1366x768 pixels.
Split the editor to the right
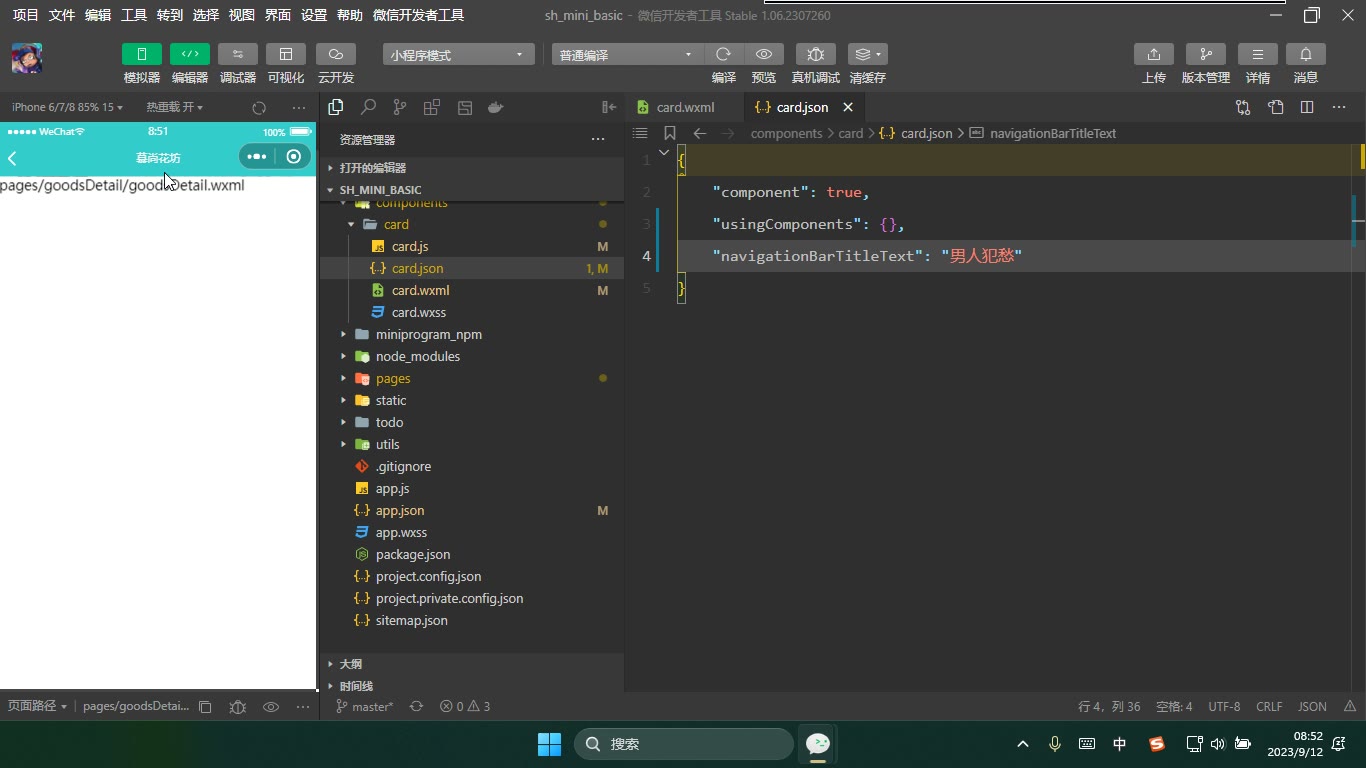[x=1307, y=107]
